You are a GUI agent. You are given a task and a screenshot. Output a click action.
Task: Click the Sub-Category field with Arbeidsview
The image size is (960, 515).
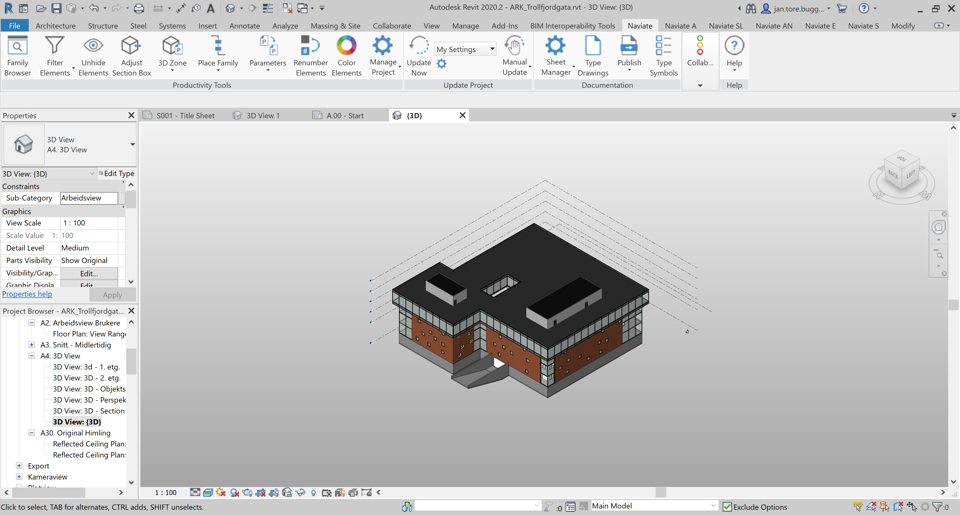click(88, 198)
